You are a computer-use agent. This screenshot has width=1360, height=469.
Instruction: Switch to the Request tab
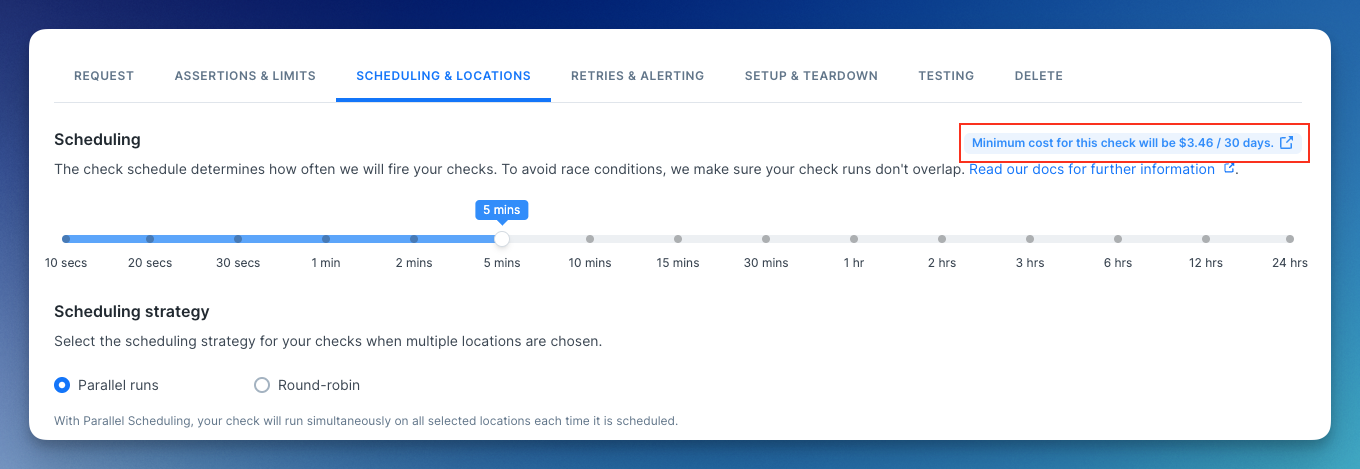point(104,76)
